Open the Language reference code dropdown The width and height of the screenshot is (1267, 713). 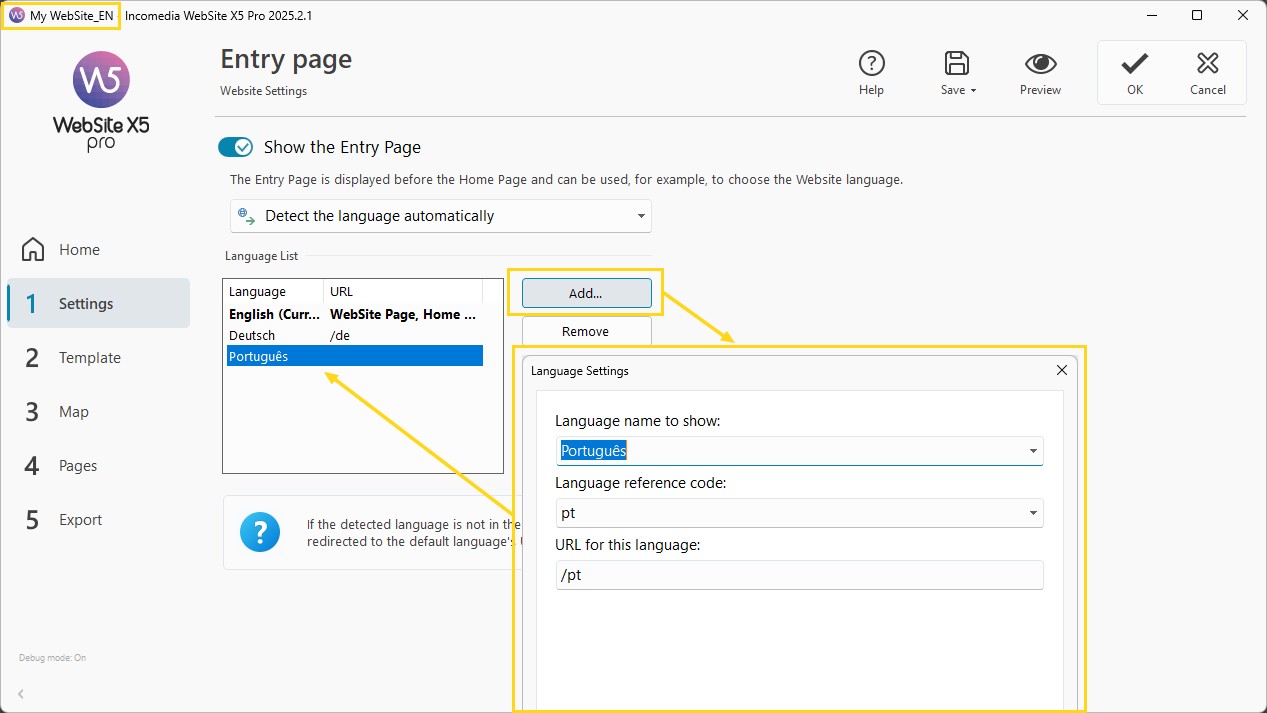(x=799, y=513)
